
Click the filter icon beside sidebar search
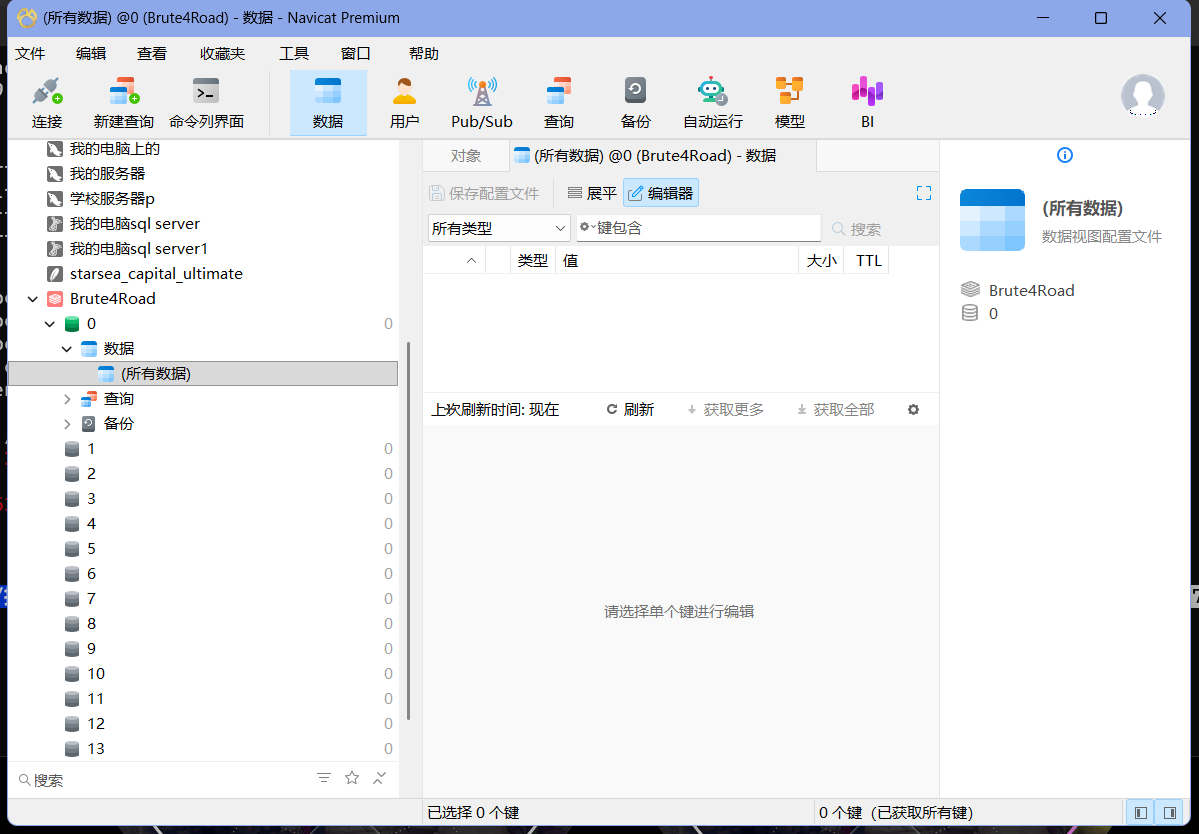click(324, 778)
